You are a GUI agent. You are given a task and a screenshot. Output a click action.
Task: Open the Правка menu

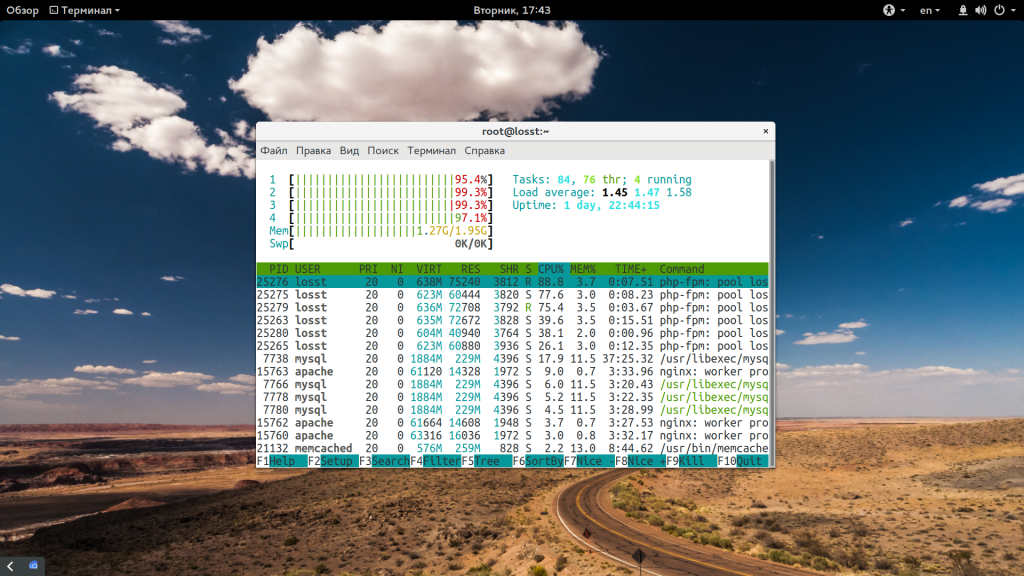point(313,151)
